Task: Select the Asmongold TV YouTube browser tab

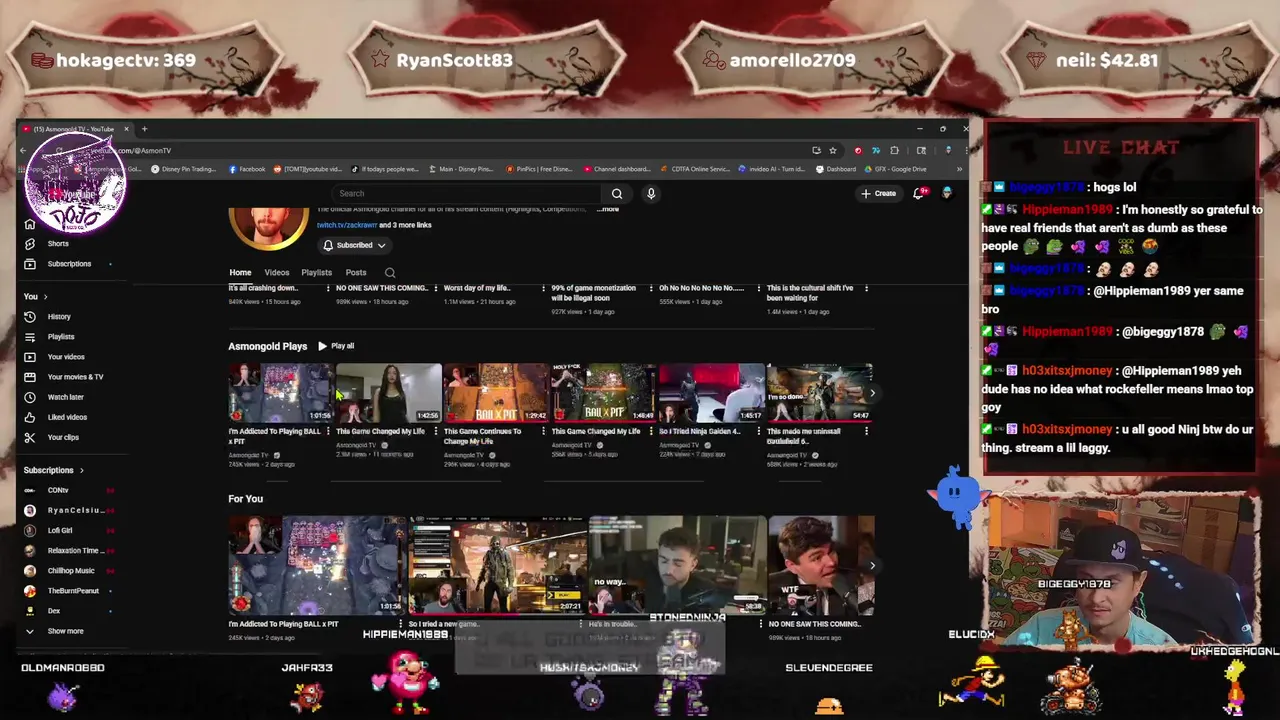Action: (x=75, y=129)
